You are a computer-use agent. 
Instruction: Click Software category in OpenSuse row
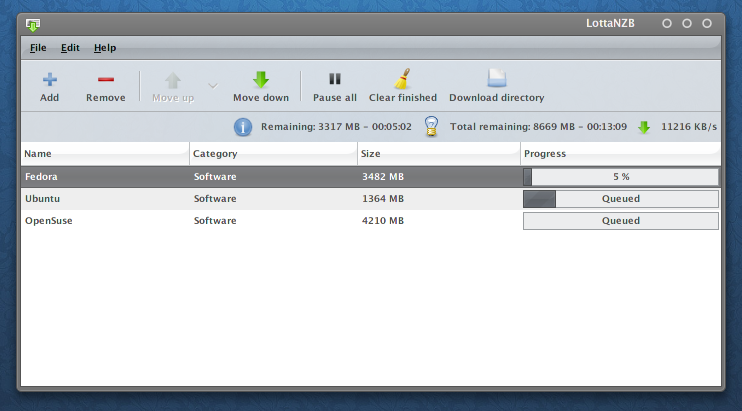point(215,221)
